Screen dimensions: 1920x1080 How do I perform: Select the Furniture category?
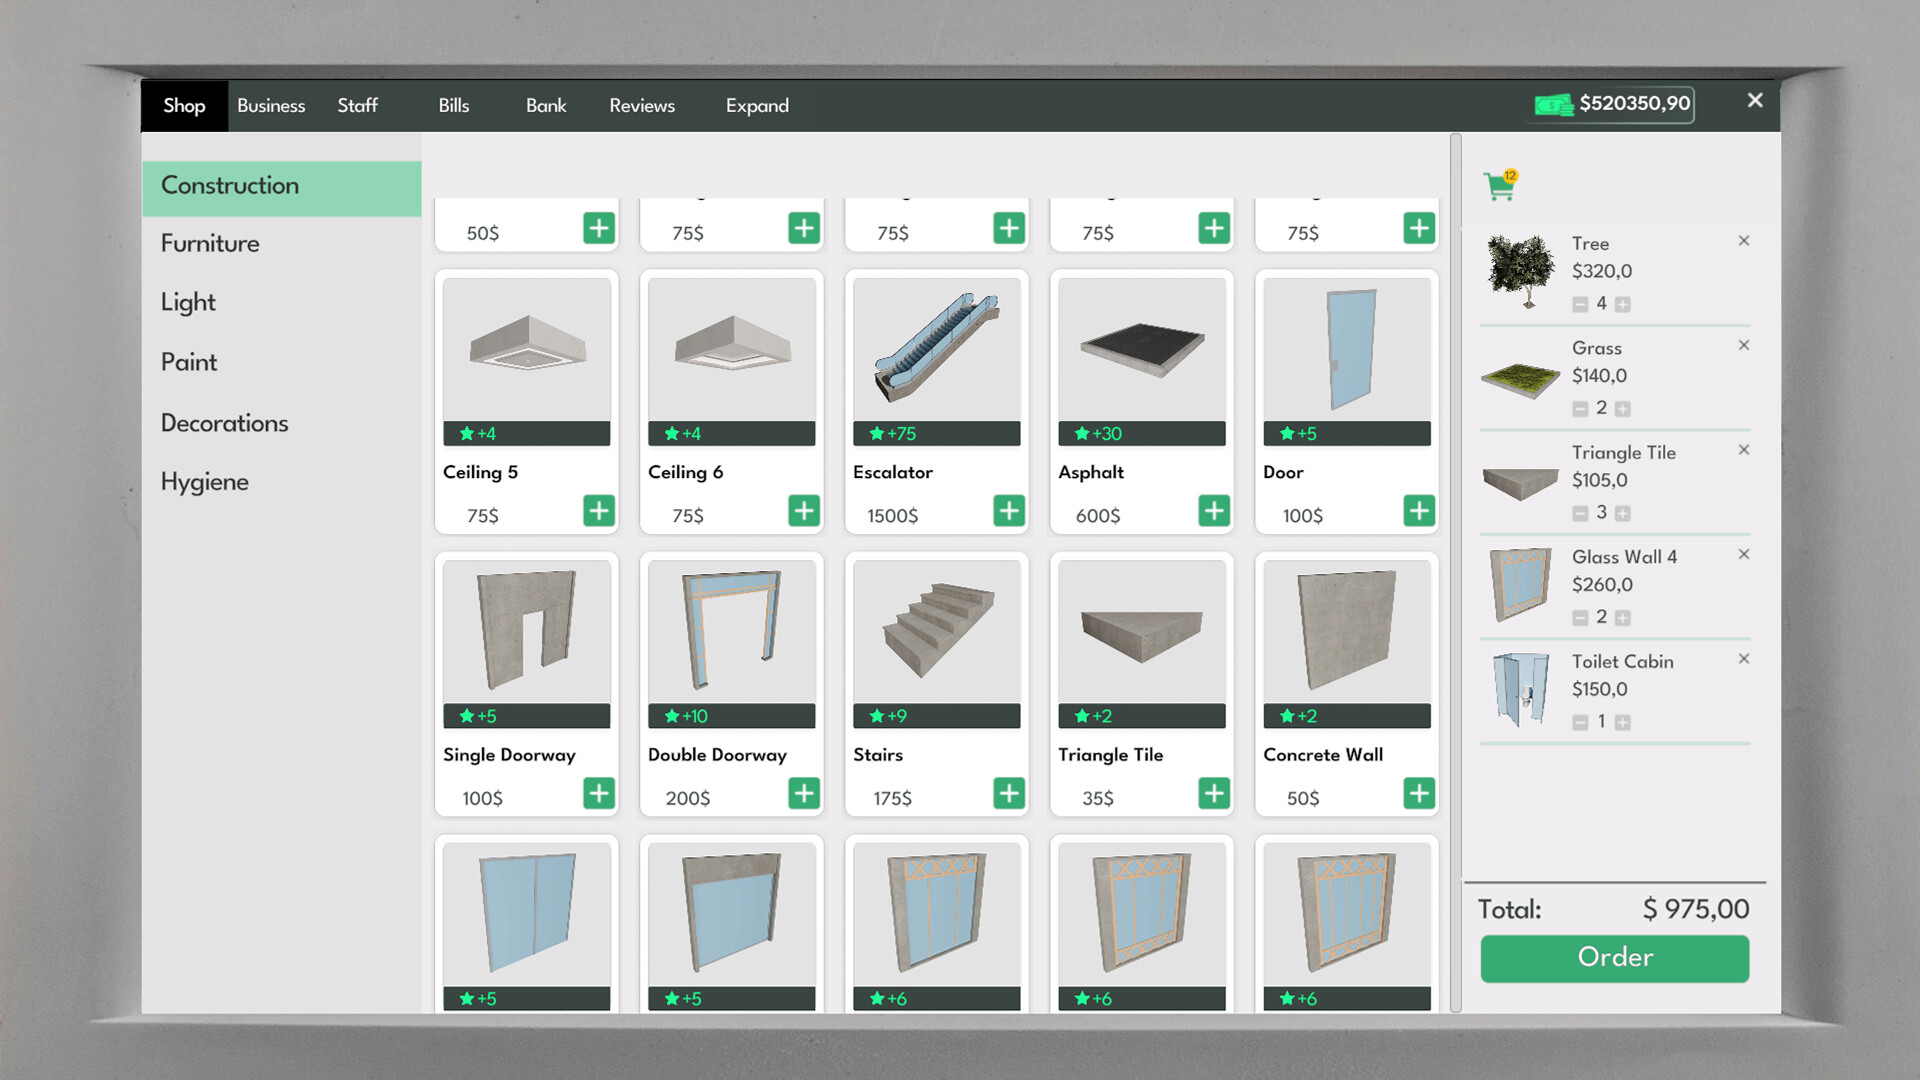click(209, 243)
